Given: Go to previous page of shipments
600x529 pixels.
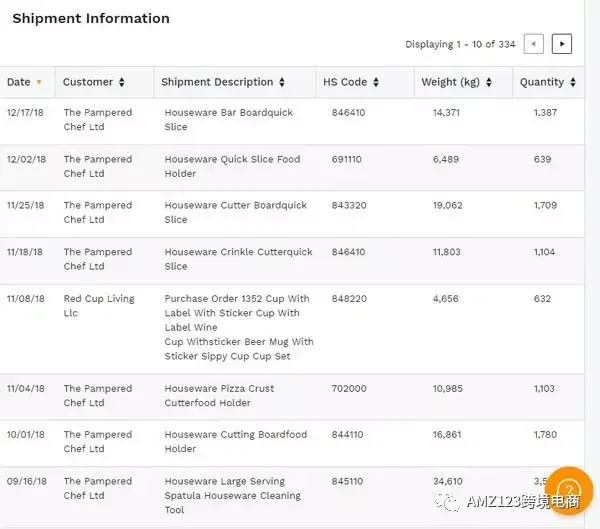Looking at the screenshot, I should point(533,44).
